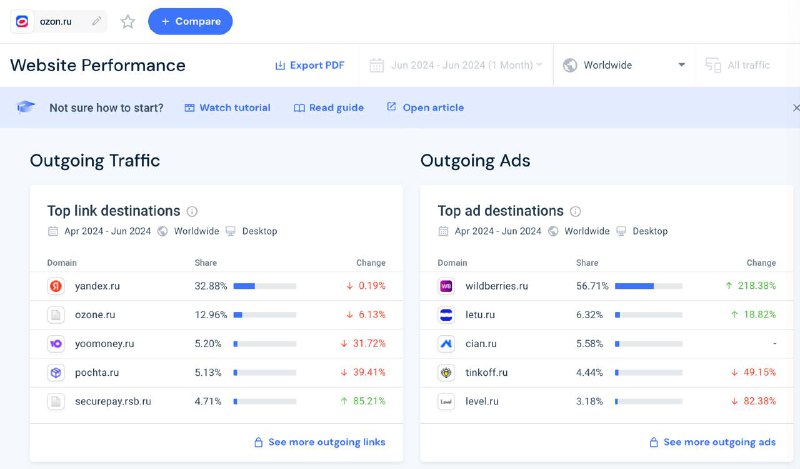The height and width of the screenshot is (469, 800).
Task: Show info for Top link destinations
Action: (x=192, y=211)
